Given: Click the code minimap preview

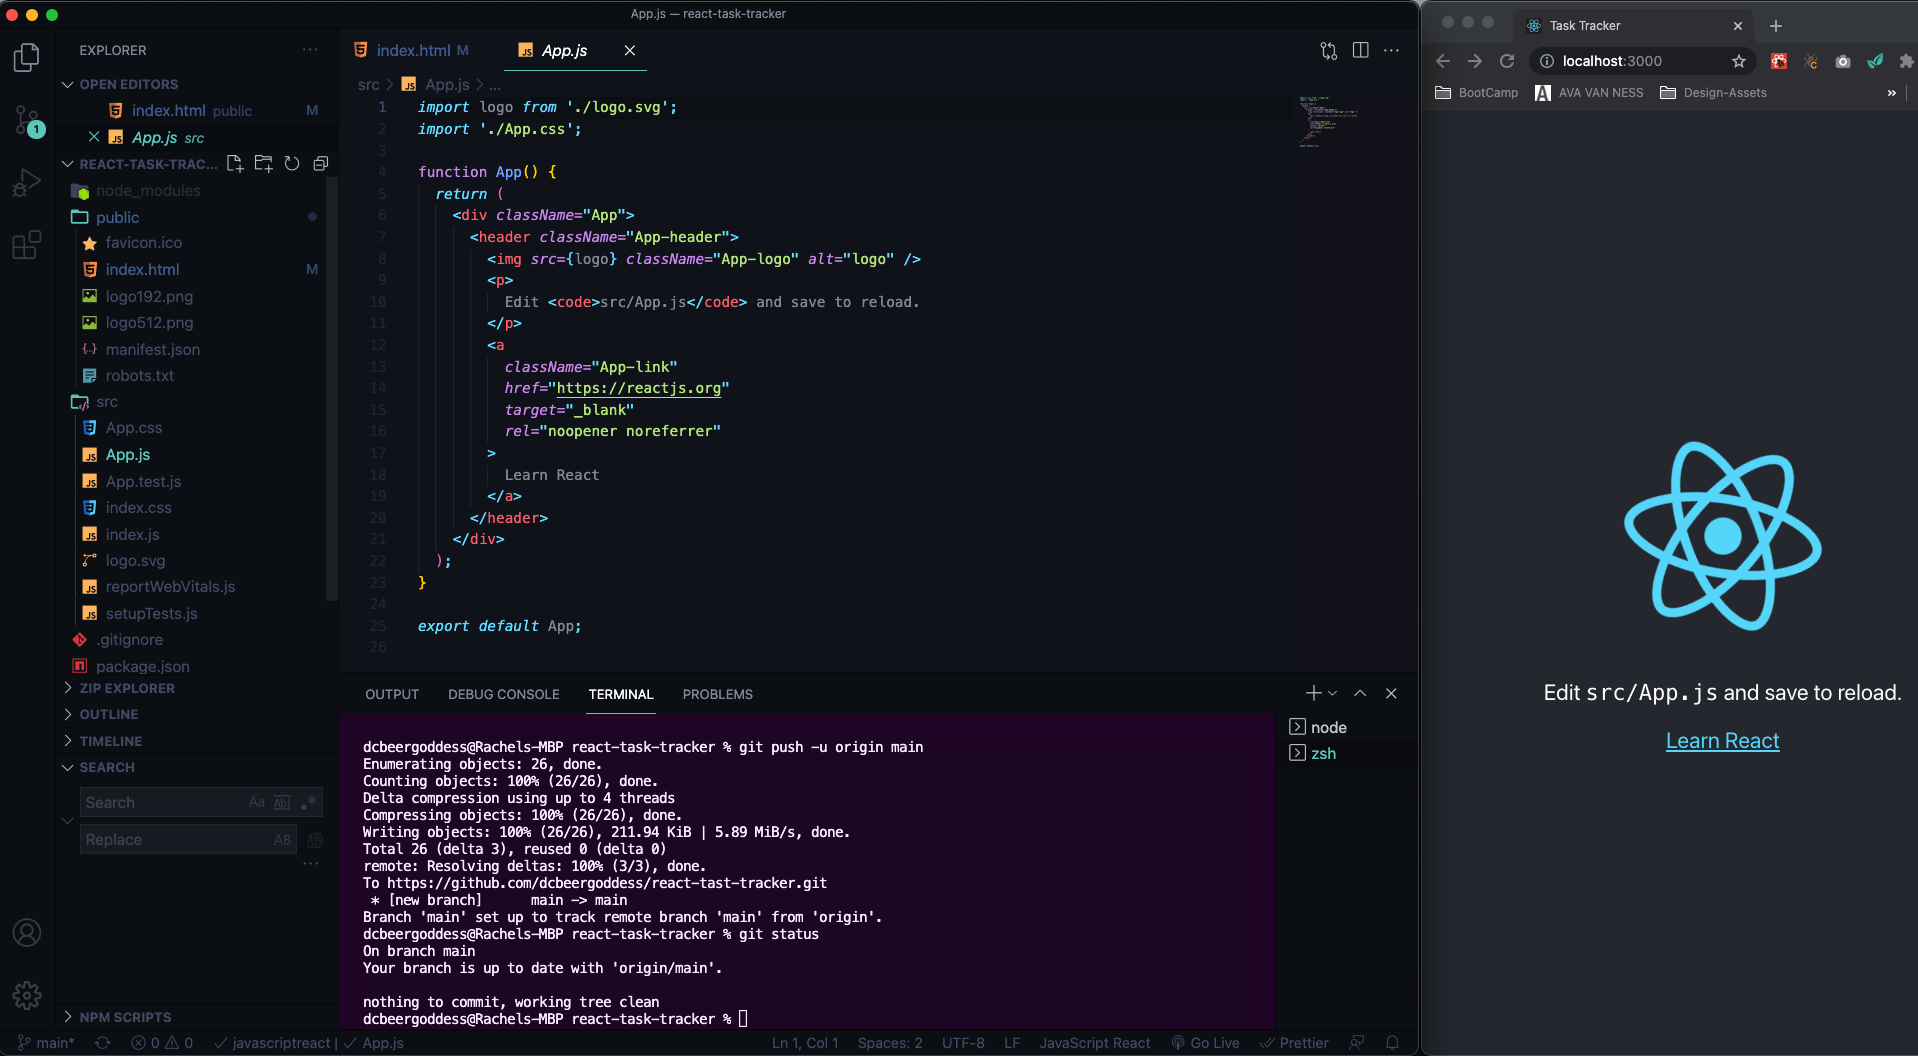Looking at the screenshot, I should pyautogui.click(x=1329, y=122).
